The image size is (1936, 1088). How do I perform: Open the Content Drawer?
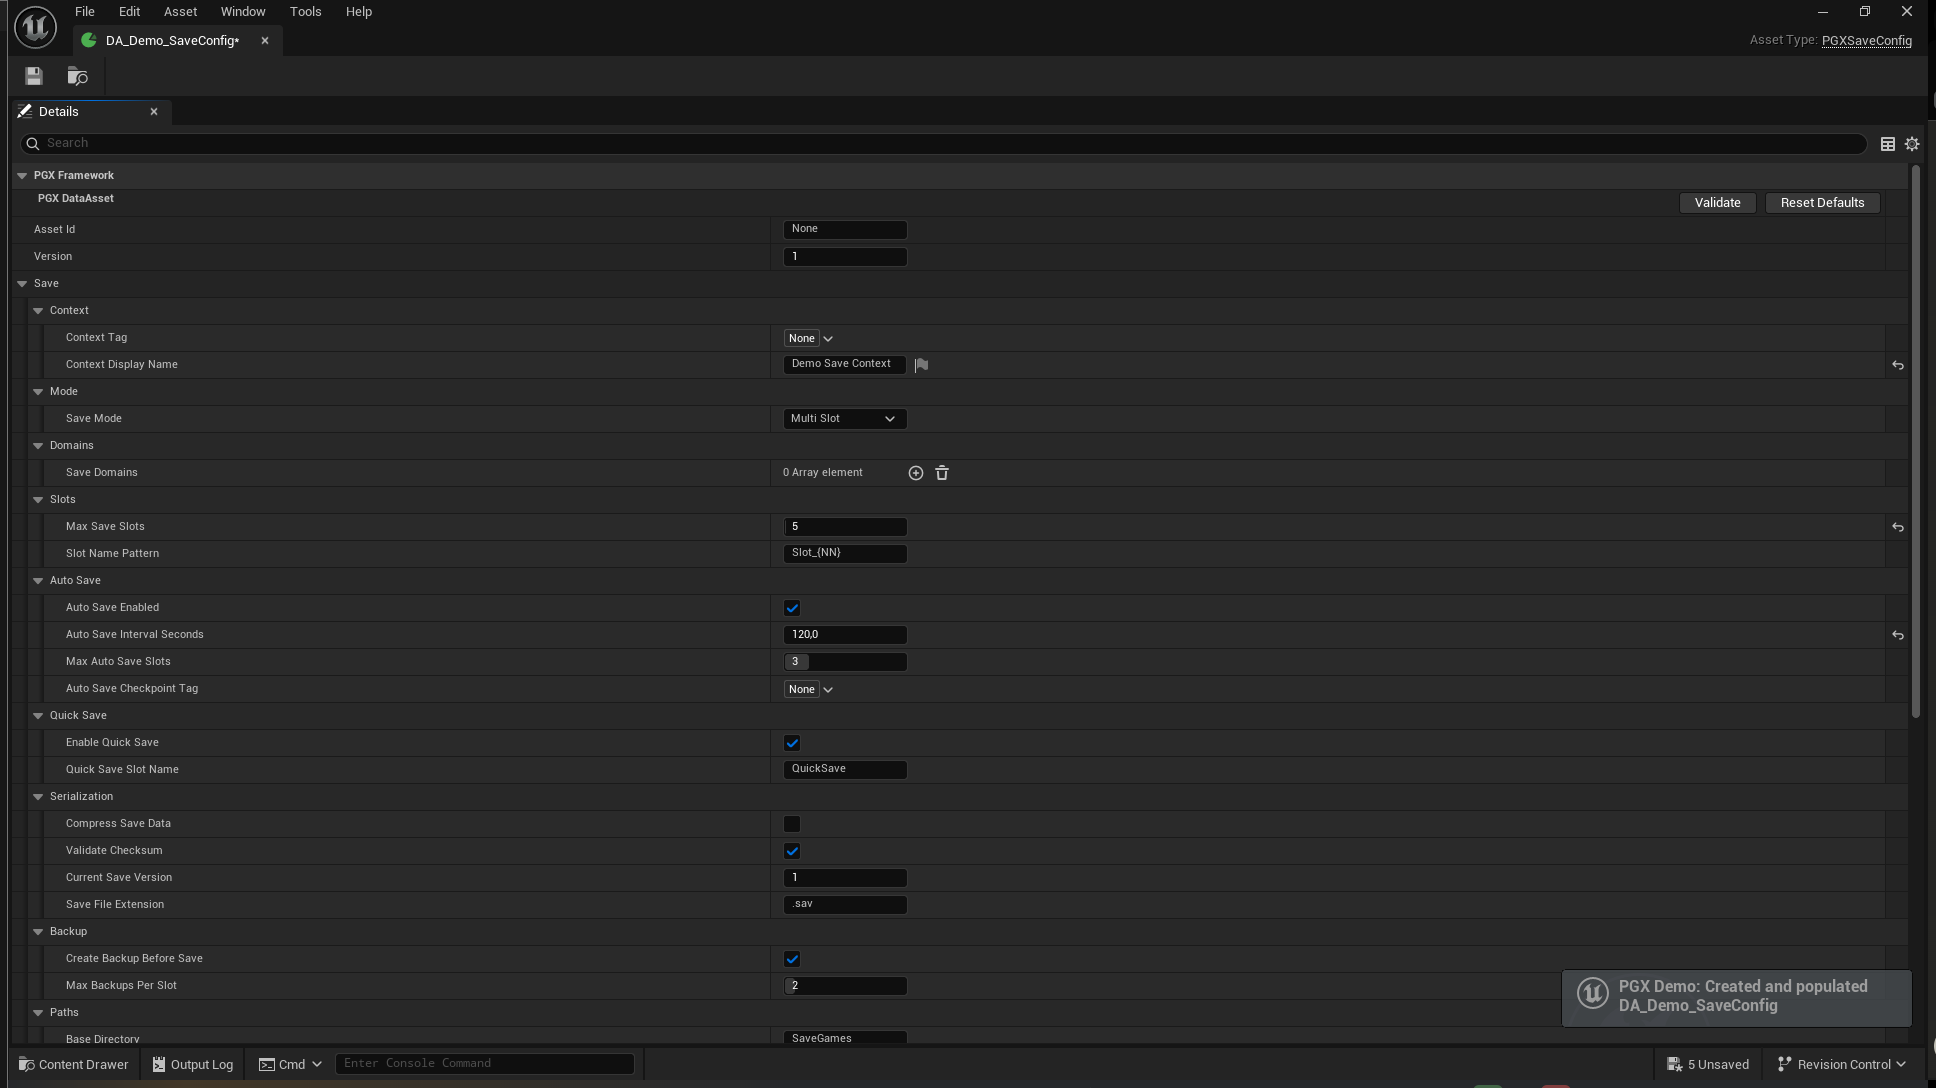pyautogui.click(x=72, y=1063)
